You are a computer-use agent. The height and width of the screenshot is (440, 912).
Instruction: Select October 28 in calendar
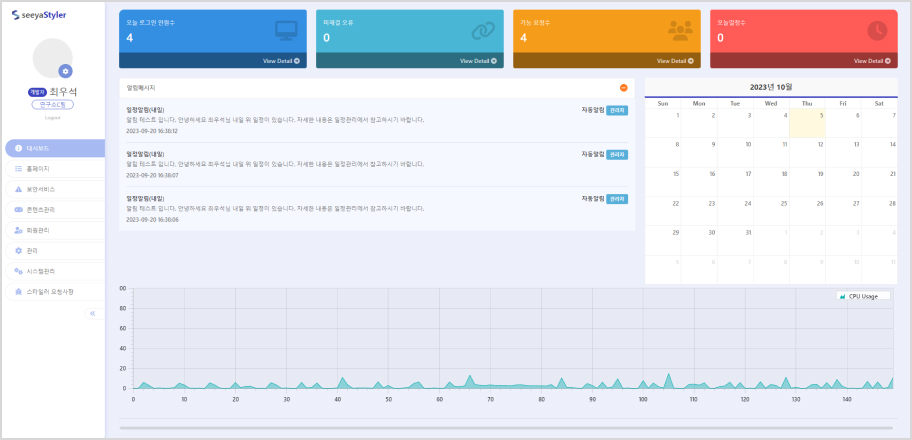pyautogui.click(x=879, y=211)
